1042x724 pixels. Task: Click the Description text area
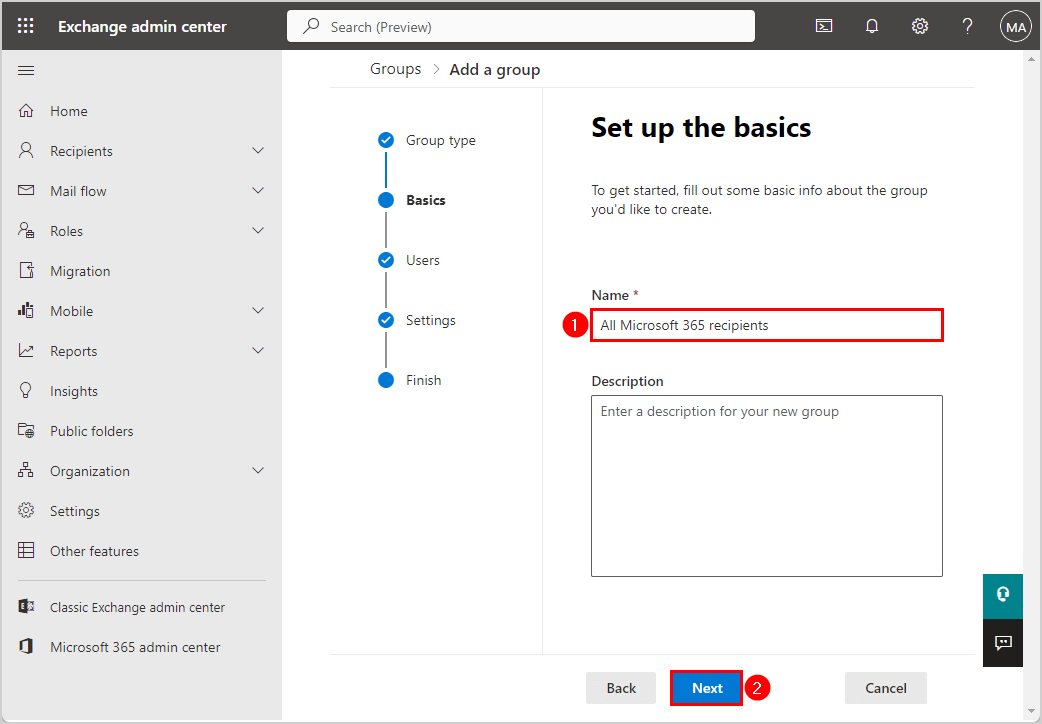[x=767, y=486]
